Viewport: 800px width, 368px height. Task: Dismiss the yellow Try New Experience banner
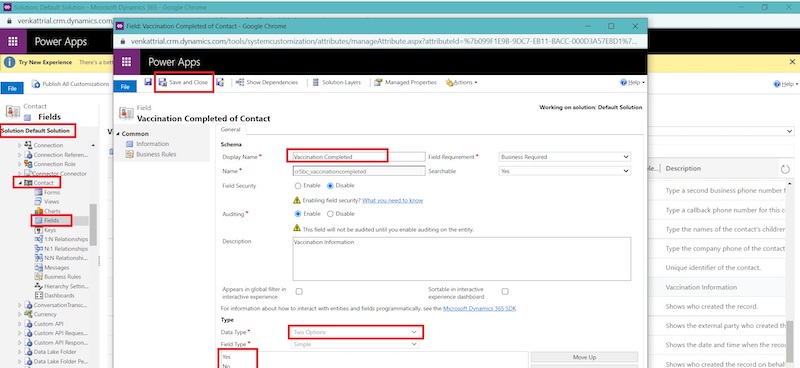pos(792,62)
